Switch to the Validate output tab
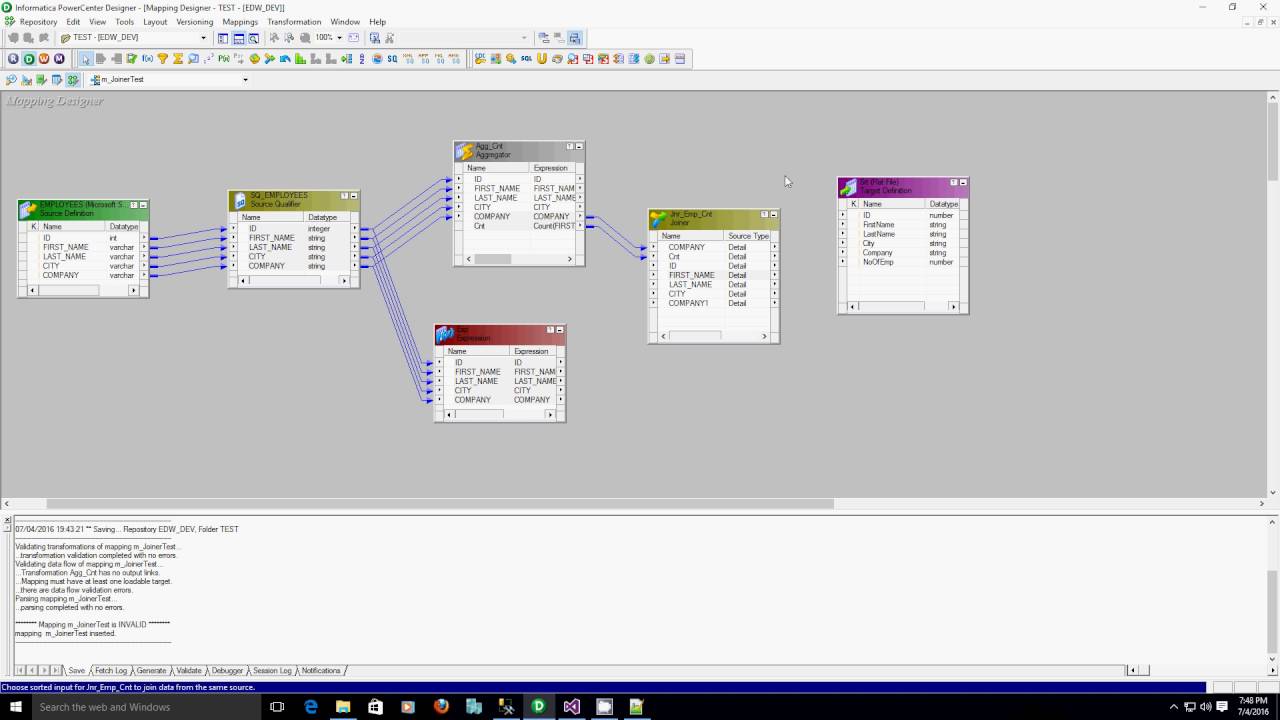1280x720 pixels. coord(189,670)
